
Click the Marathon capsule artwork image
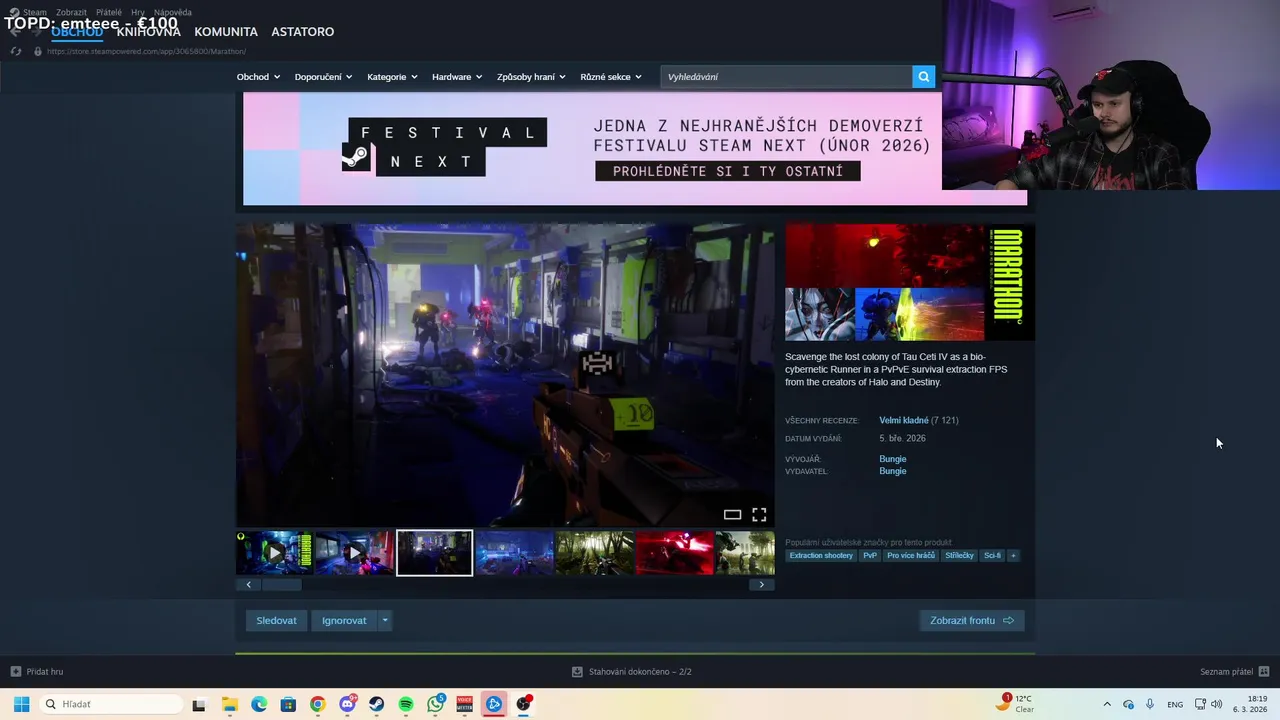tap(910, 282)
